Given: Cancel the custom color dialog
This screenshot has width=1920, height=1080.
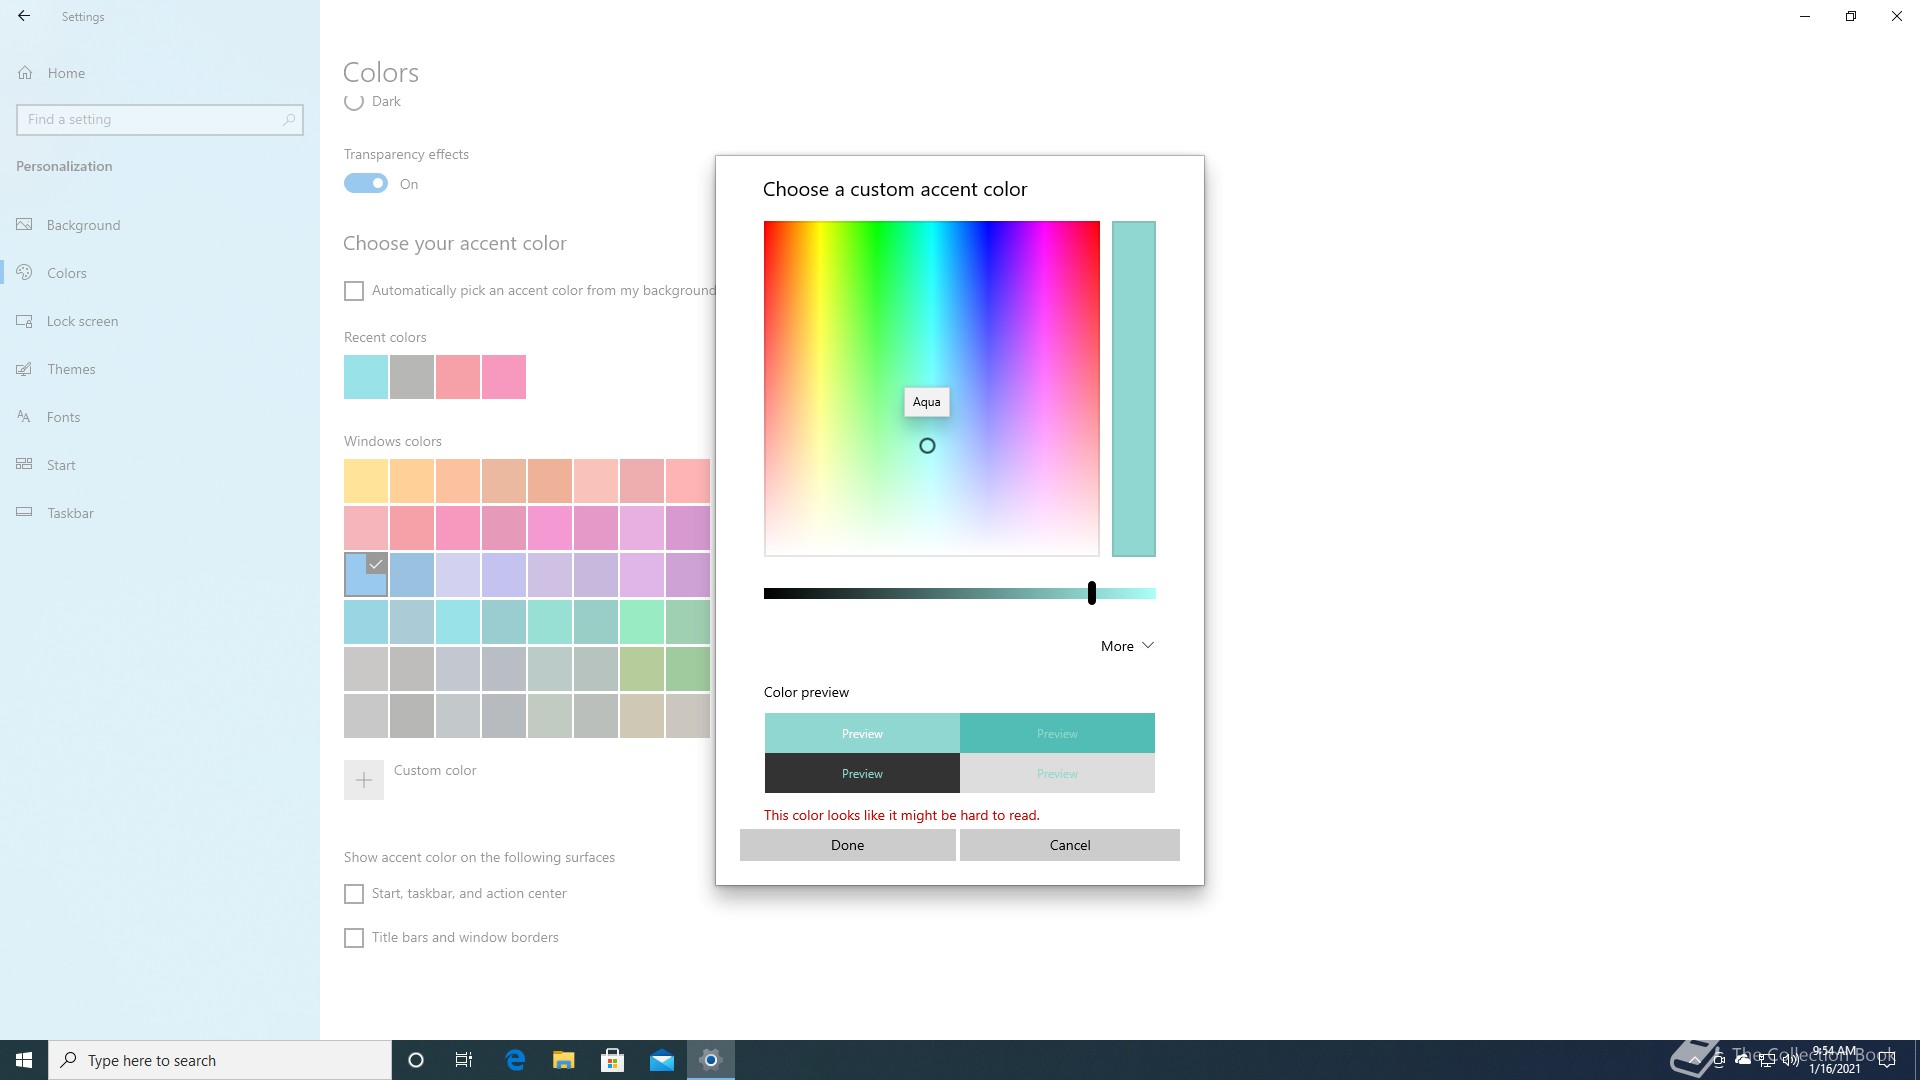Looking at the screenshot, I should pos(1069,845).
